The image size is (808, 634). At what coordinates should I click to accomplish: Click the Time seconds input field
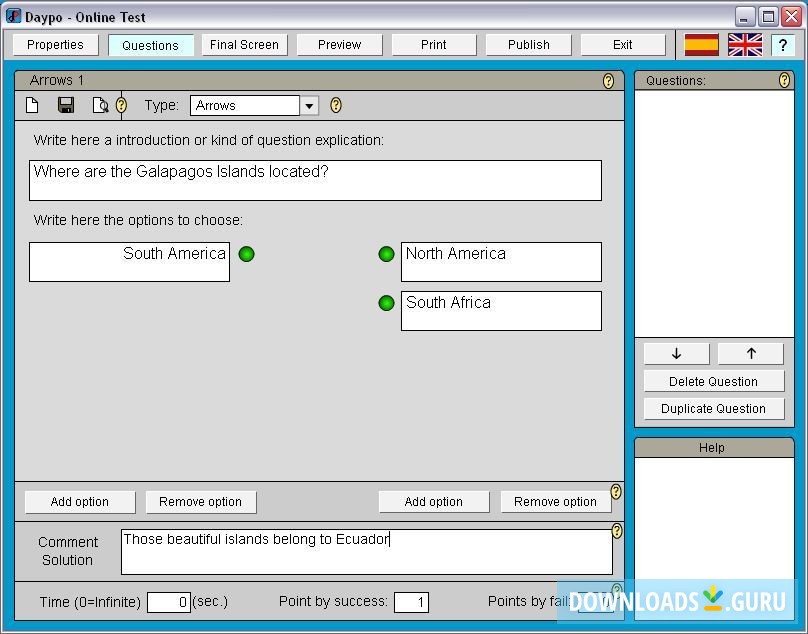[x=167, y=601]
